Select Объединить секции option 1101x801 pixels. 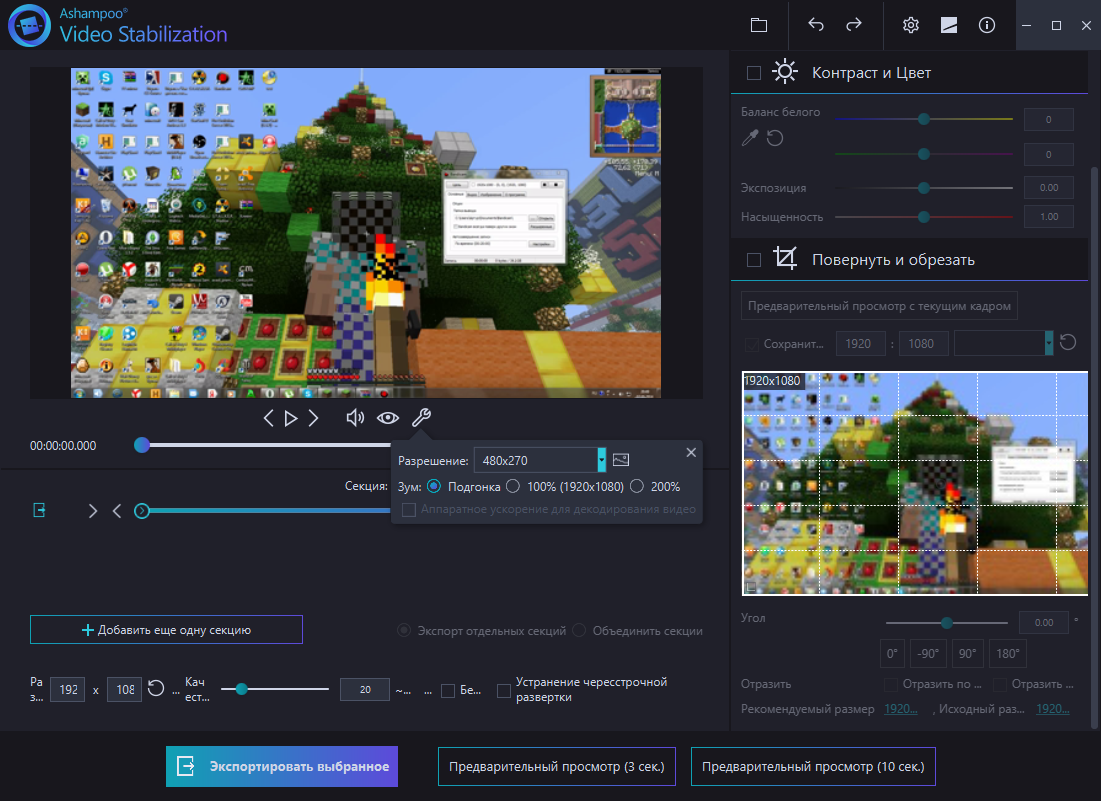(579, 630)
